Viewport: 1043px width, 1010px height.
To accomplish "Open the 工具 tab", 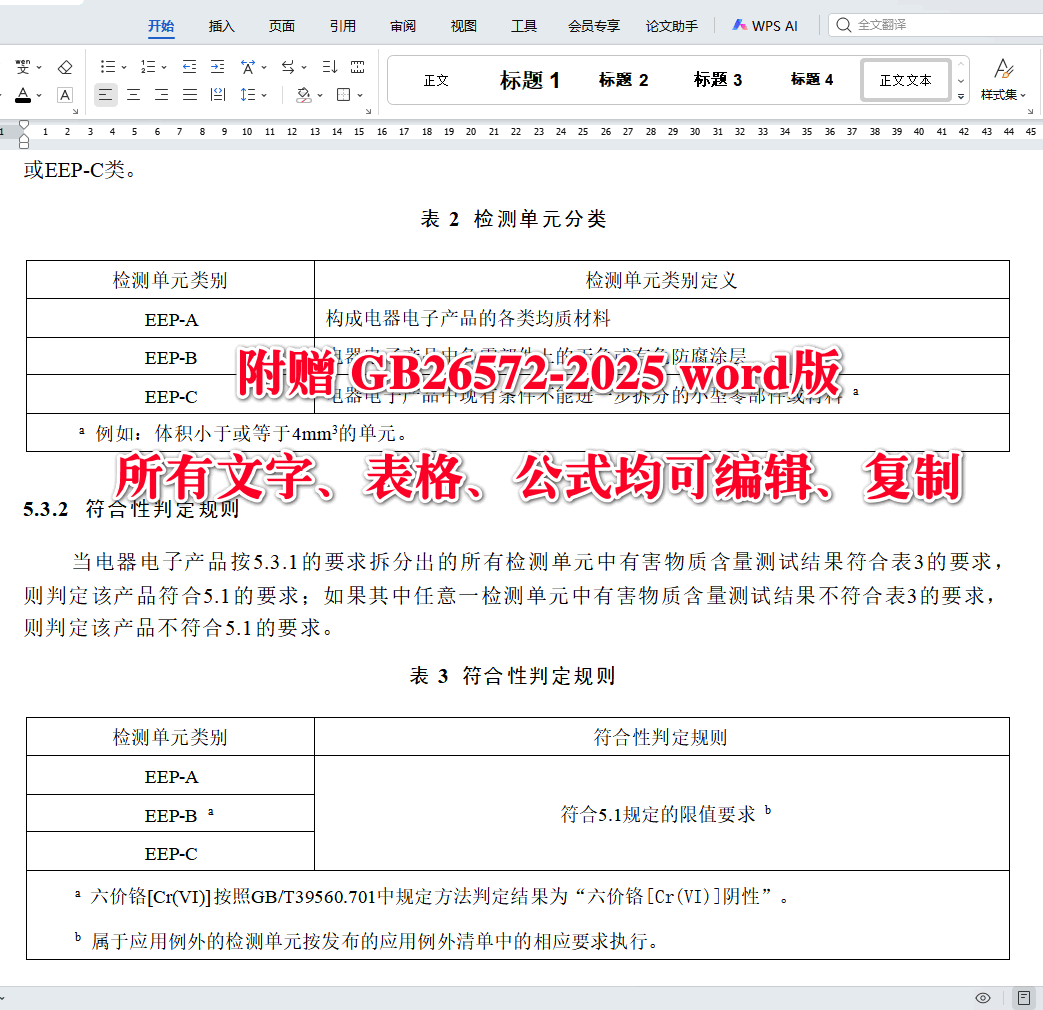I will (x=524, y=26).
